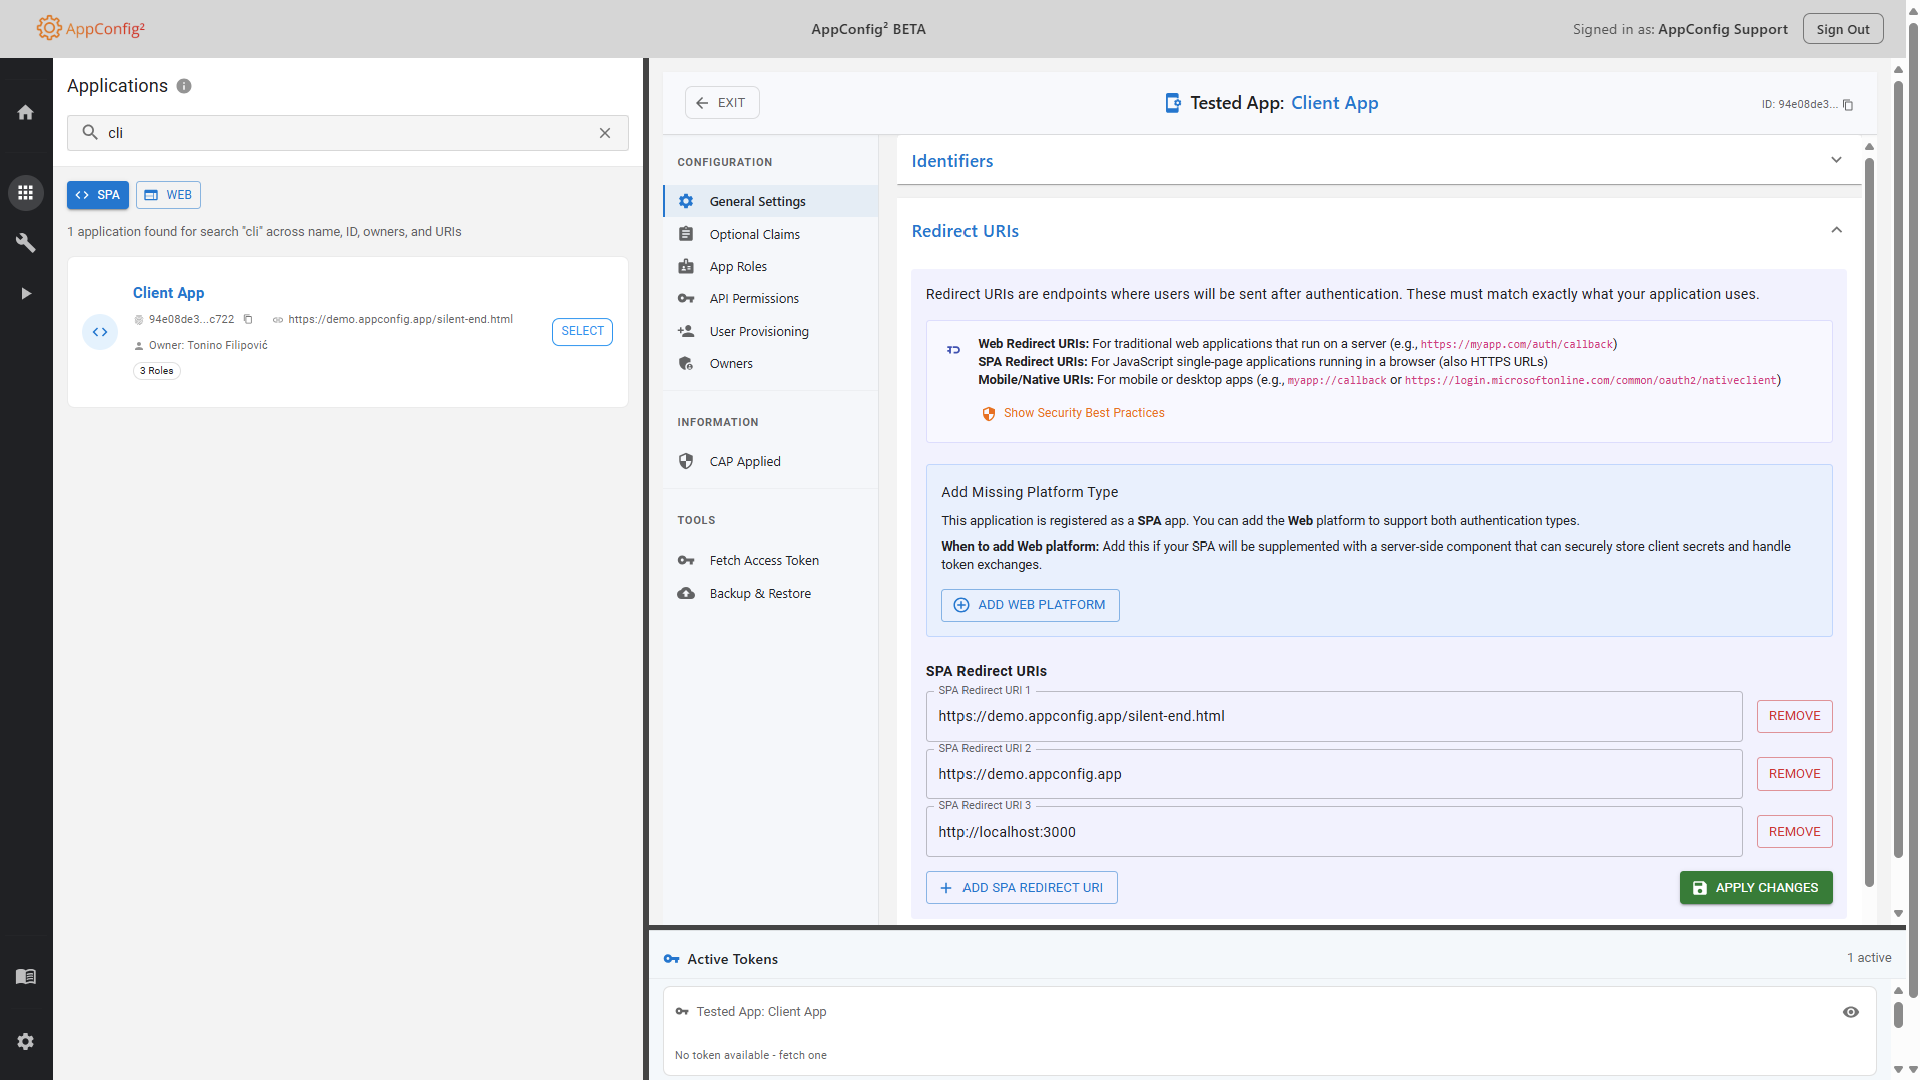The width and height of the screenshot is (1920, 1080).
Task: Click Show Security Best Practices link
Action: 1084,413
